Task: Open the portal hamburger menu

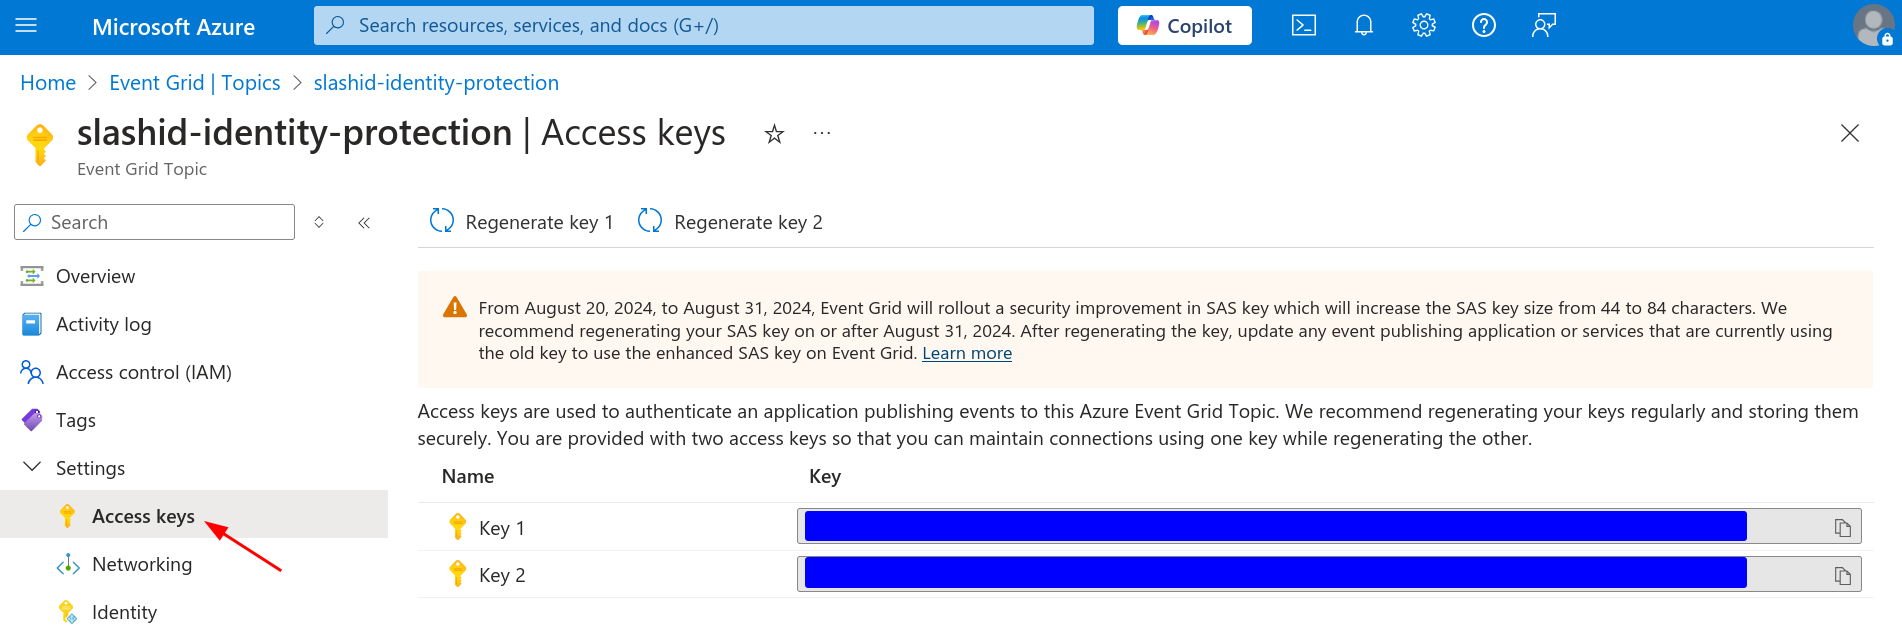Action: pos(27,25)
